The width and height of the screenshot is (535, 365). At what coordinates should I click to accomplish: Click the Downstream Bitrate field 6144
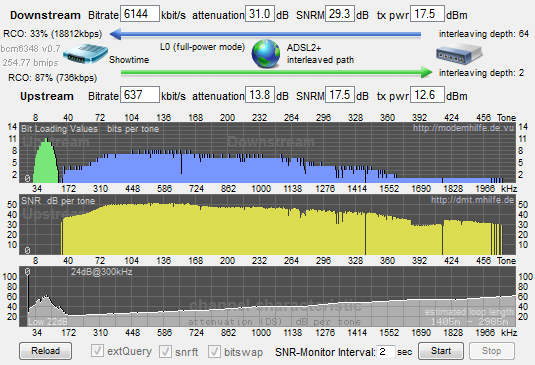coord(140,14)
